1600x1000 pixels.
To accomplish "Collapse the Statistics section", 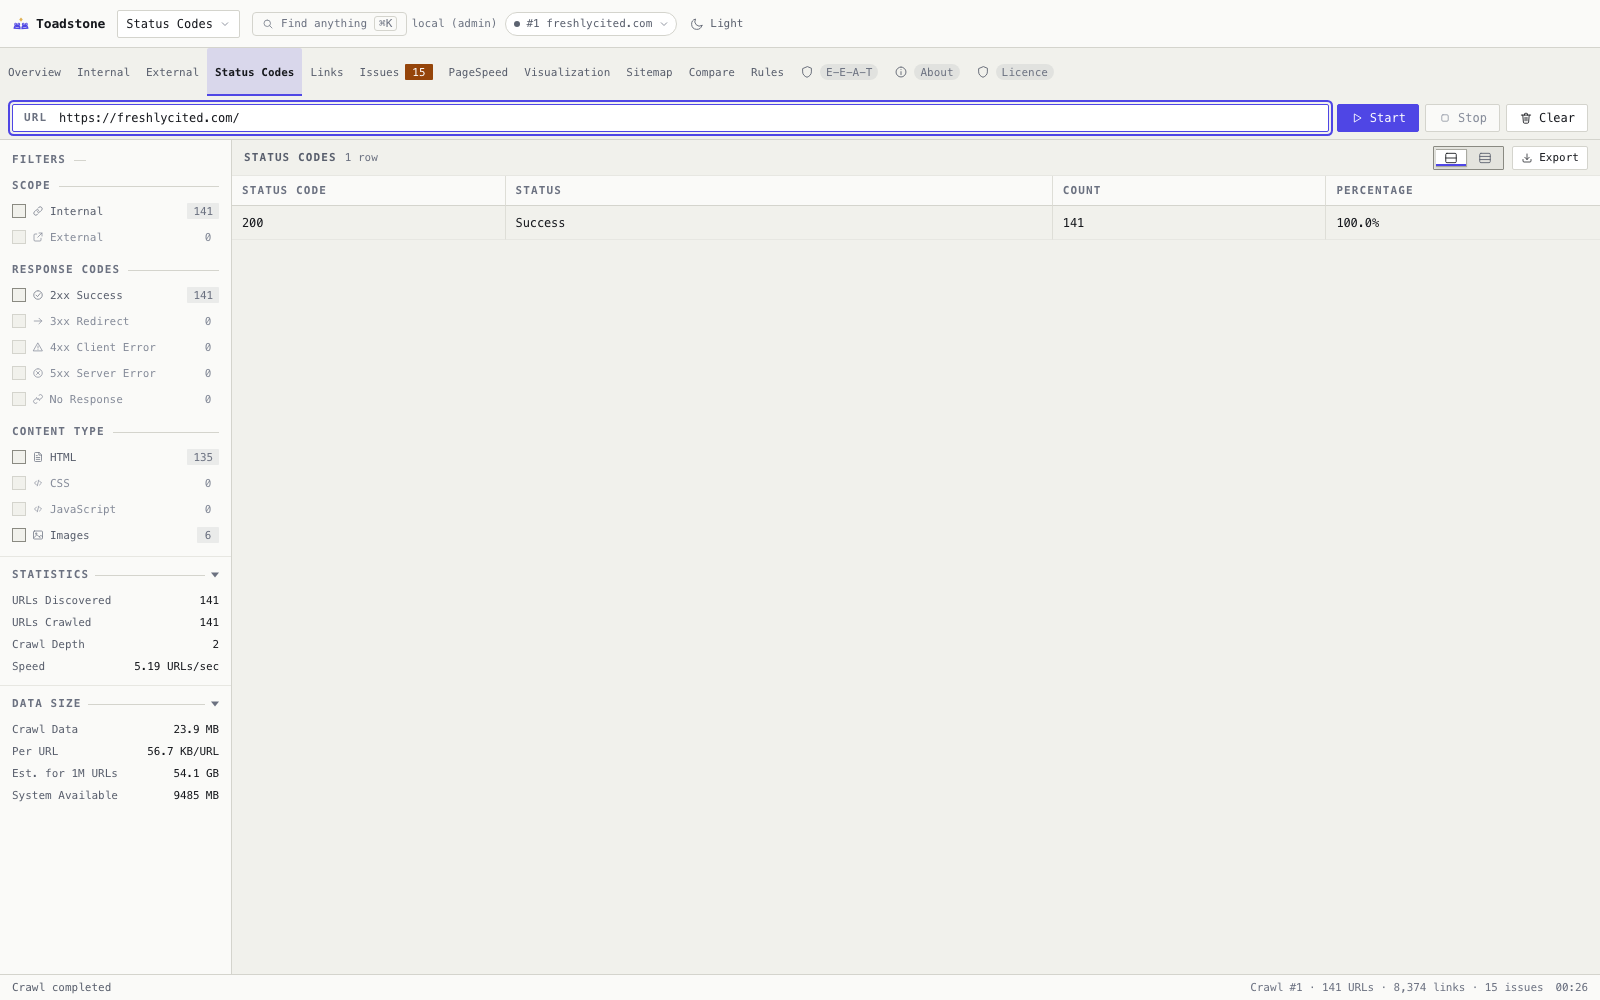I will coord(215,575).
